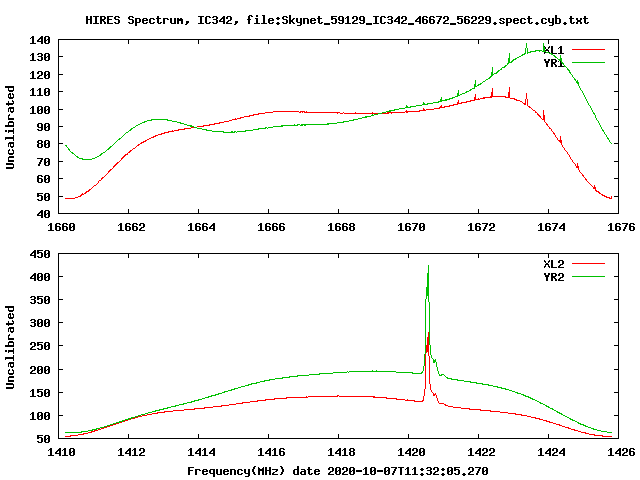
Task: Click the 1426 x-axis tick label
Action: coord(621,452)
